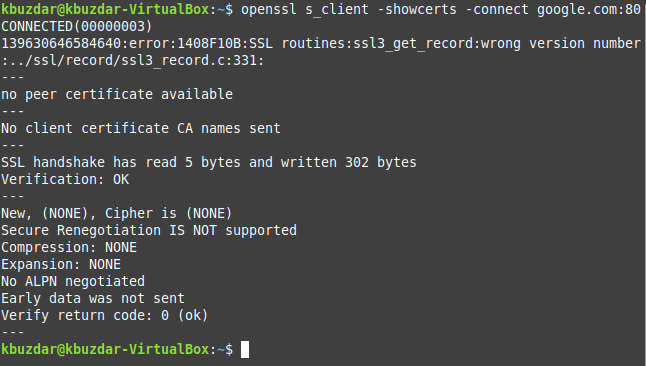Click the s_client subcommand in command line
This screenshot has width=646, height=366.
pyautogui.click(x=337, y=9)
